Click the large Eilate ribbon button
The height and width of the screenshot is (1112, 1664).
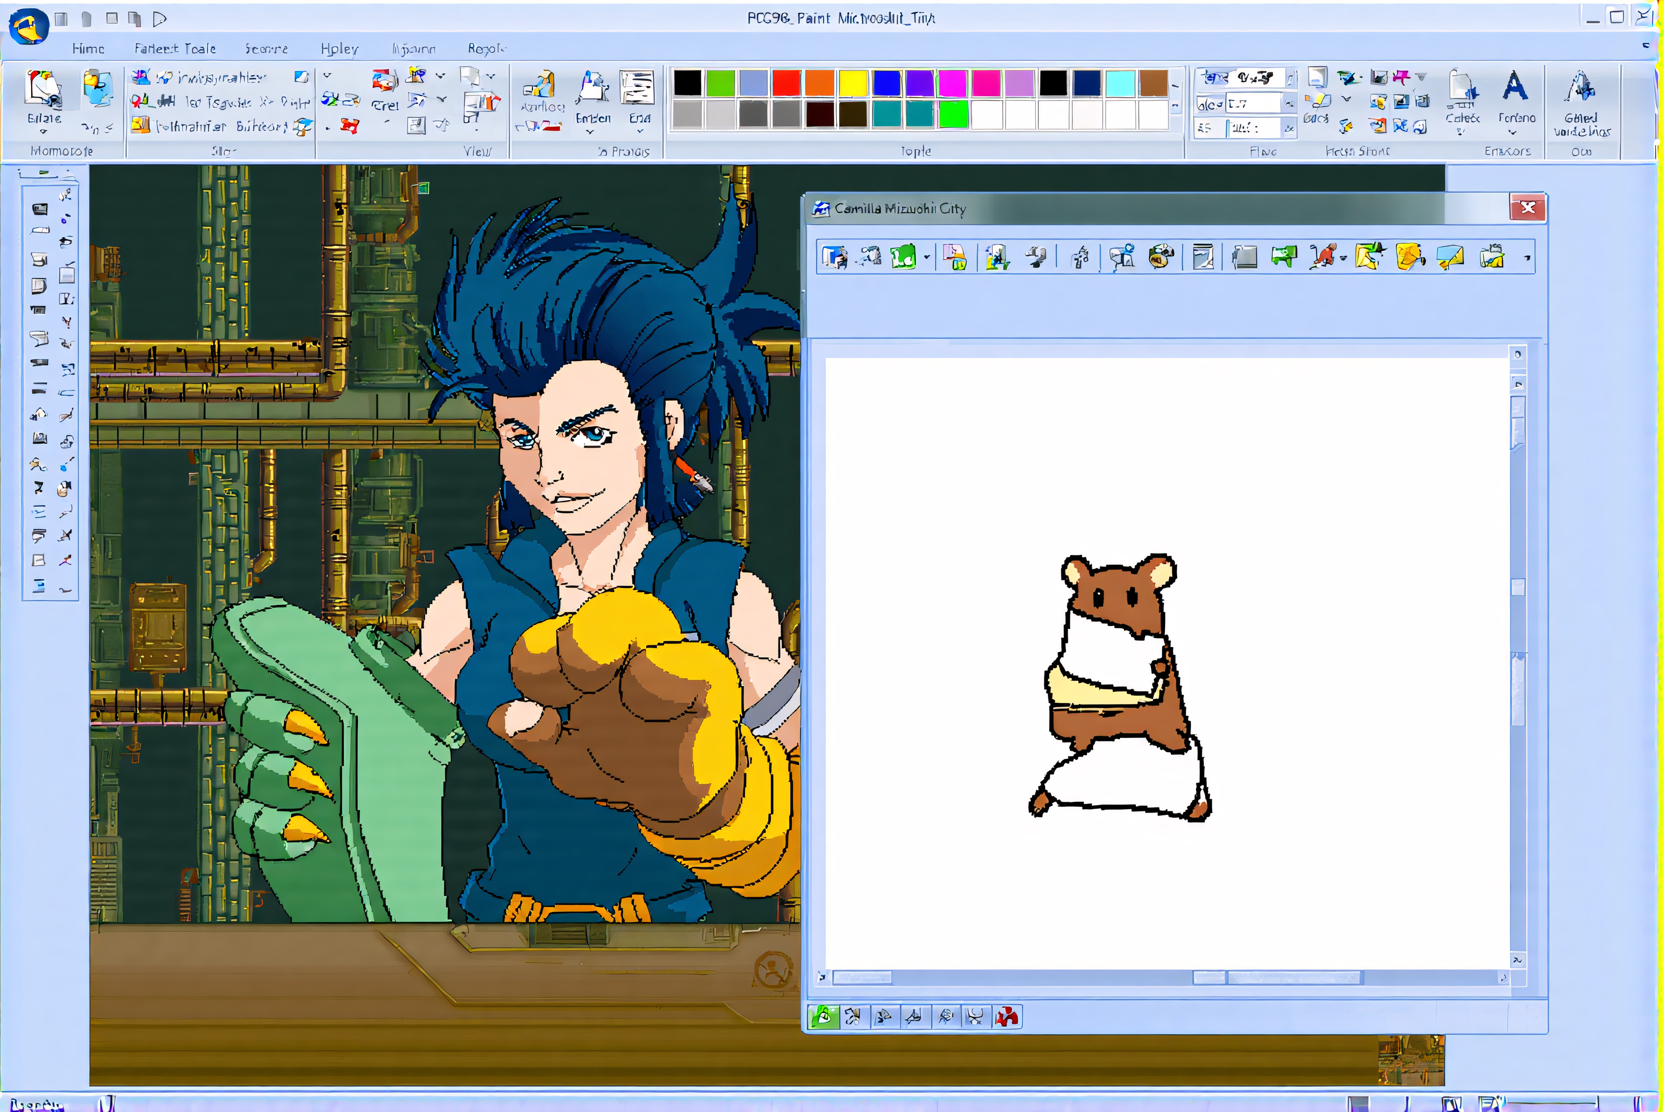(x=43, y=96)
